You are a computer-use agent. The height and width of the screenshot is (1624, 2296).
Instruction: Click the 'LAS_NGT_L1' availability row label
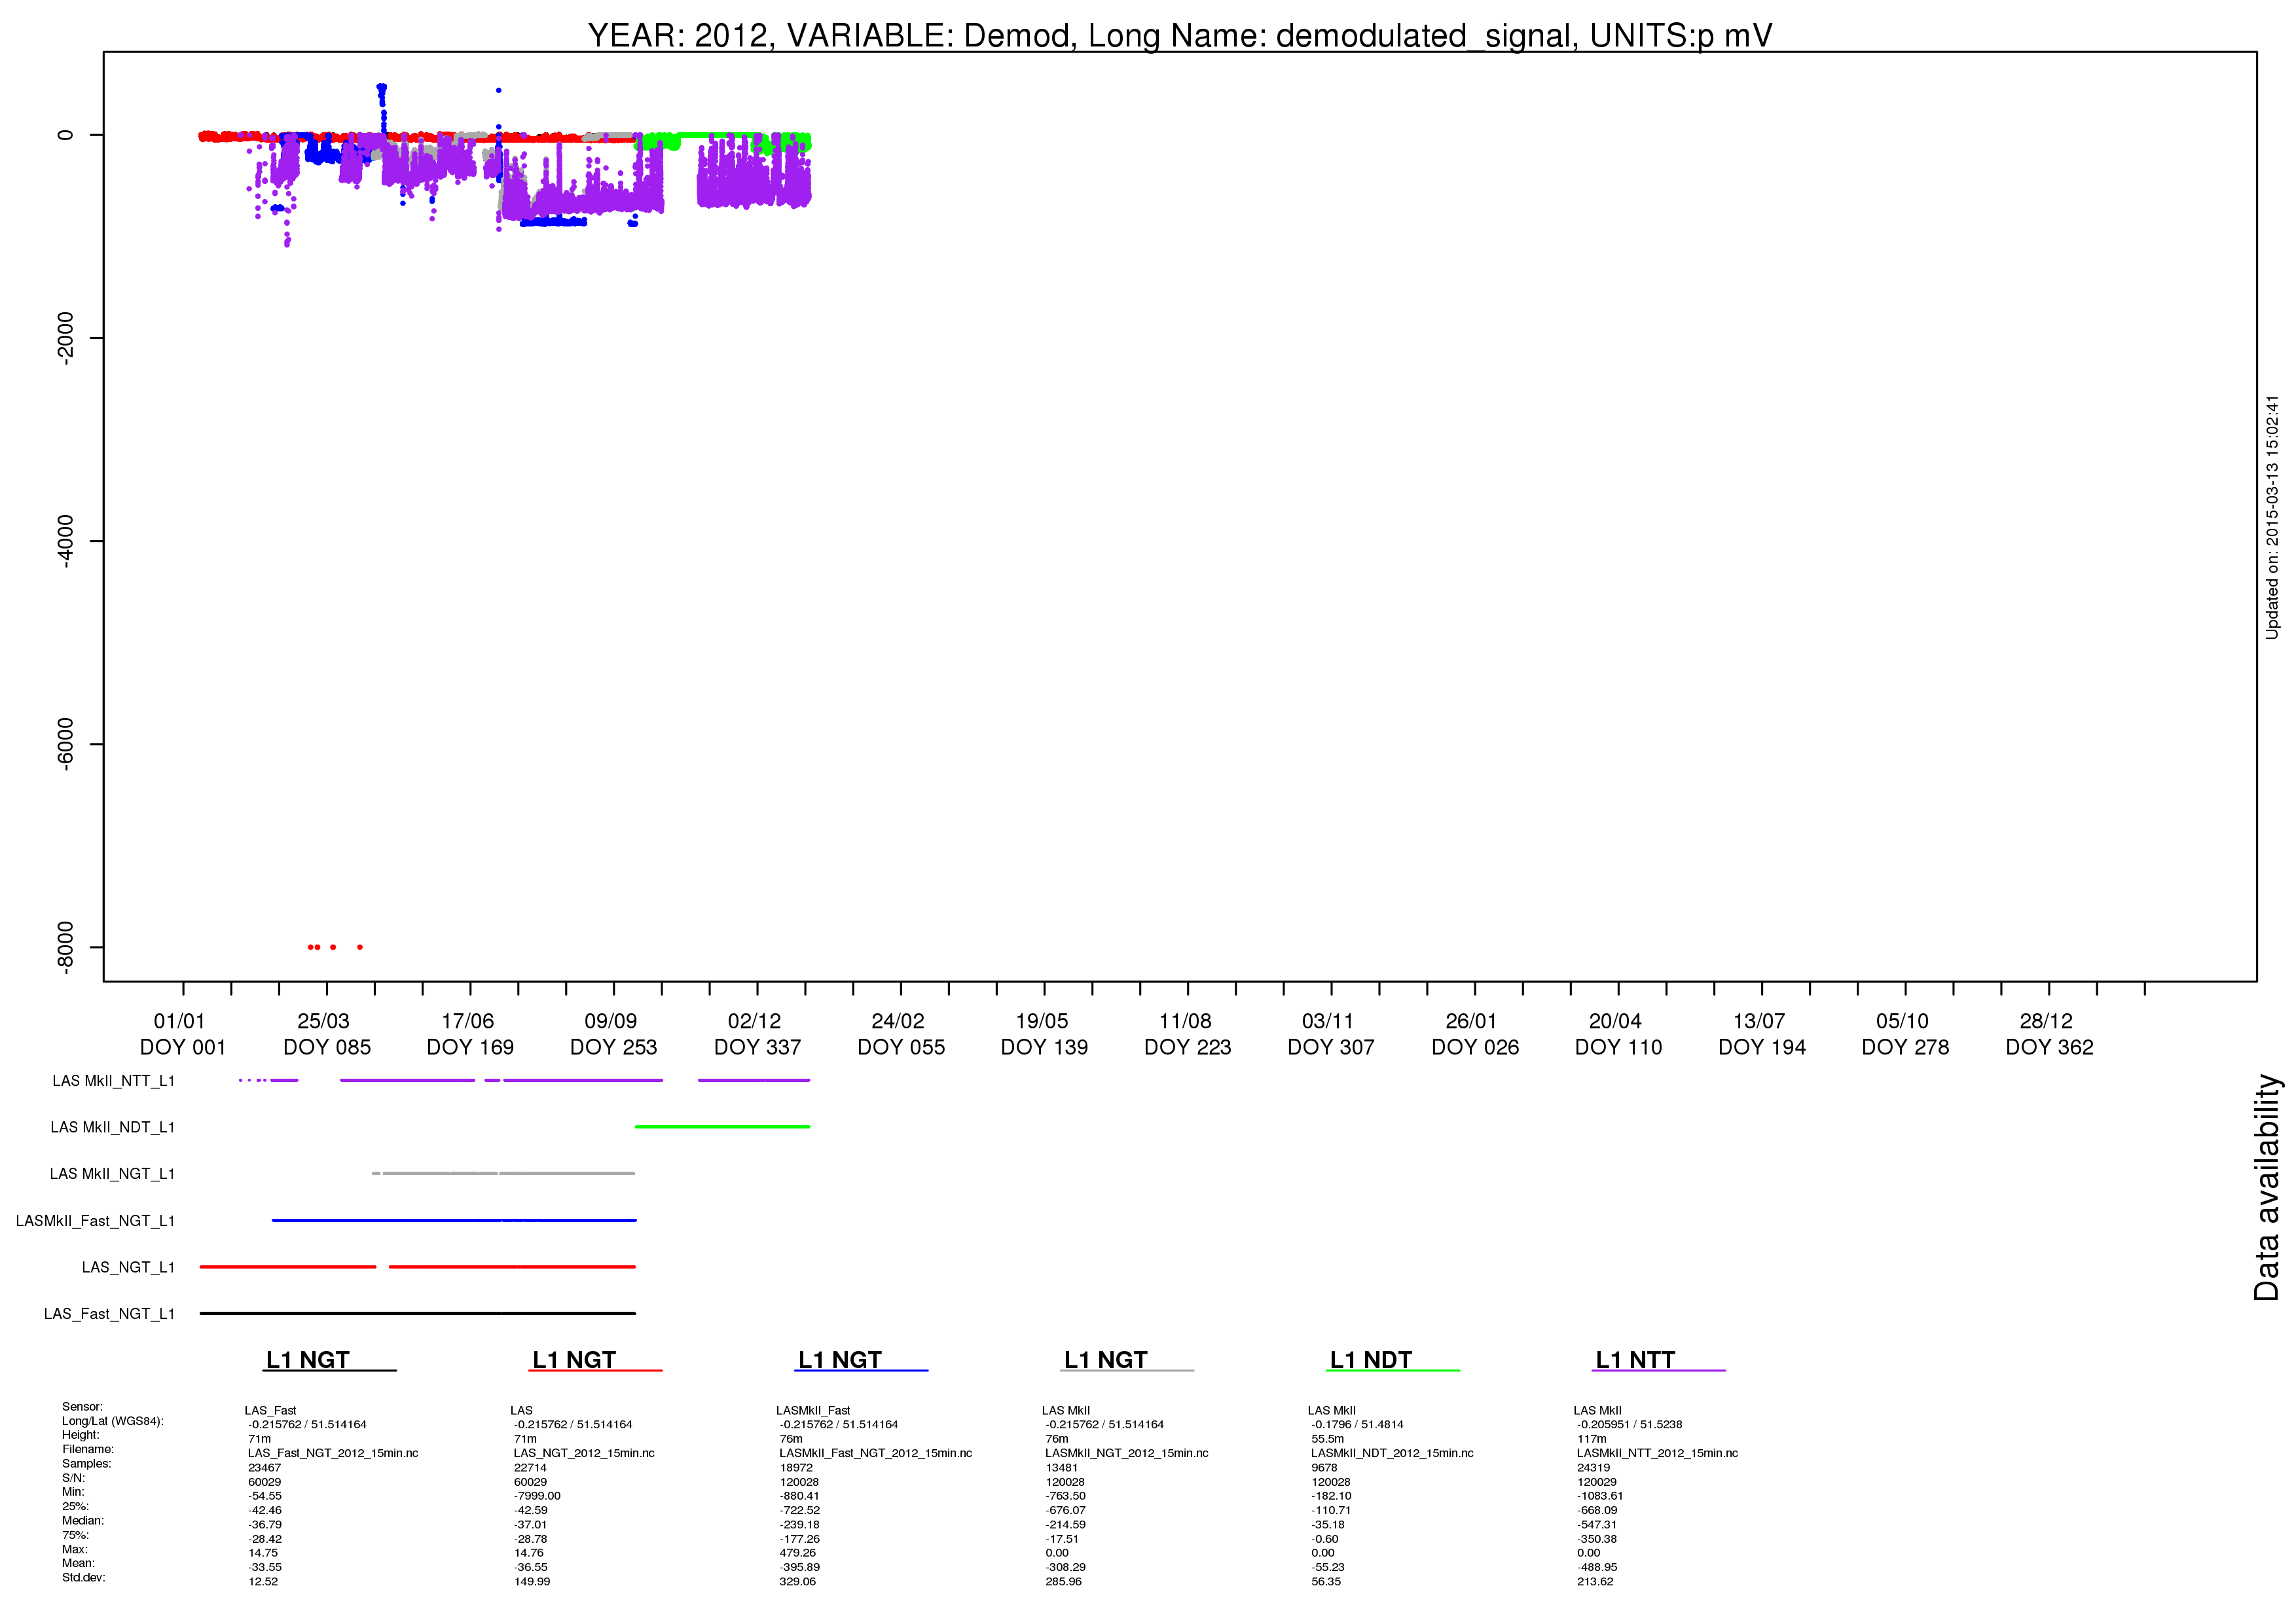(128, 1267)
